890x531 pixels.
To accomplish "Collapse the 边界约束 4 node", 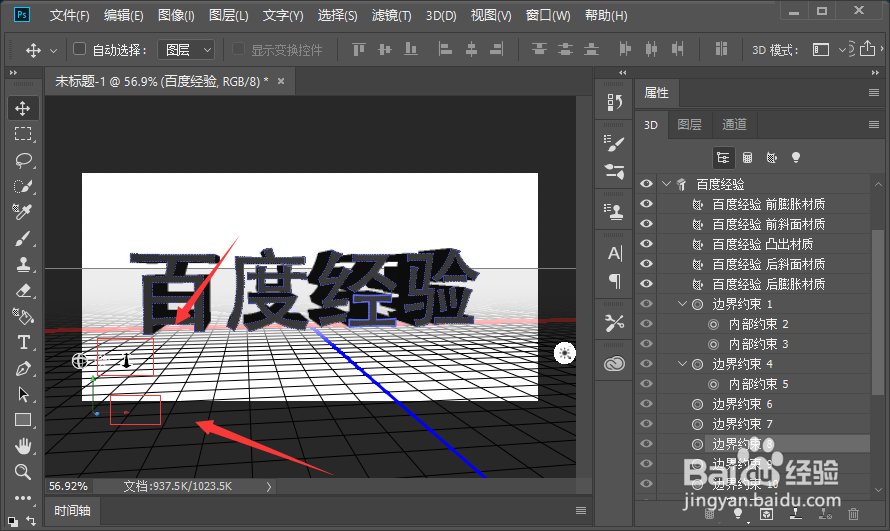I will (x=683, y=364).
